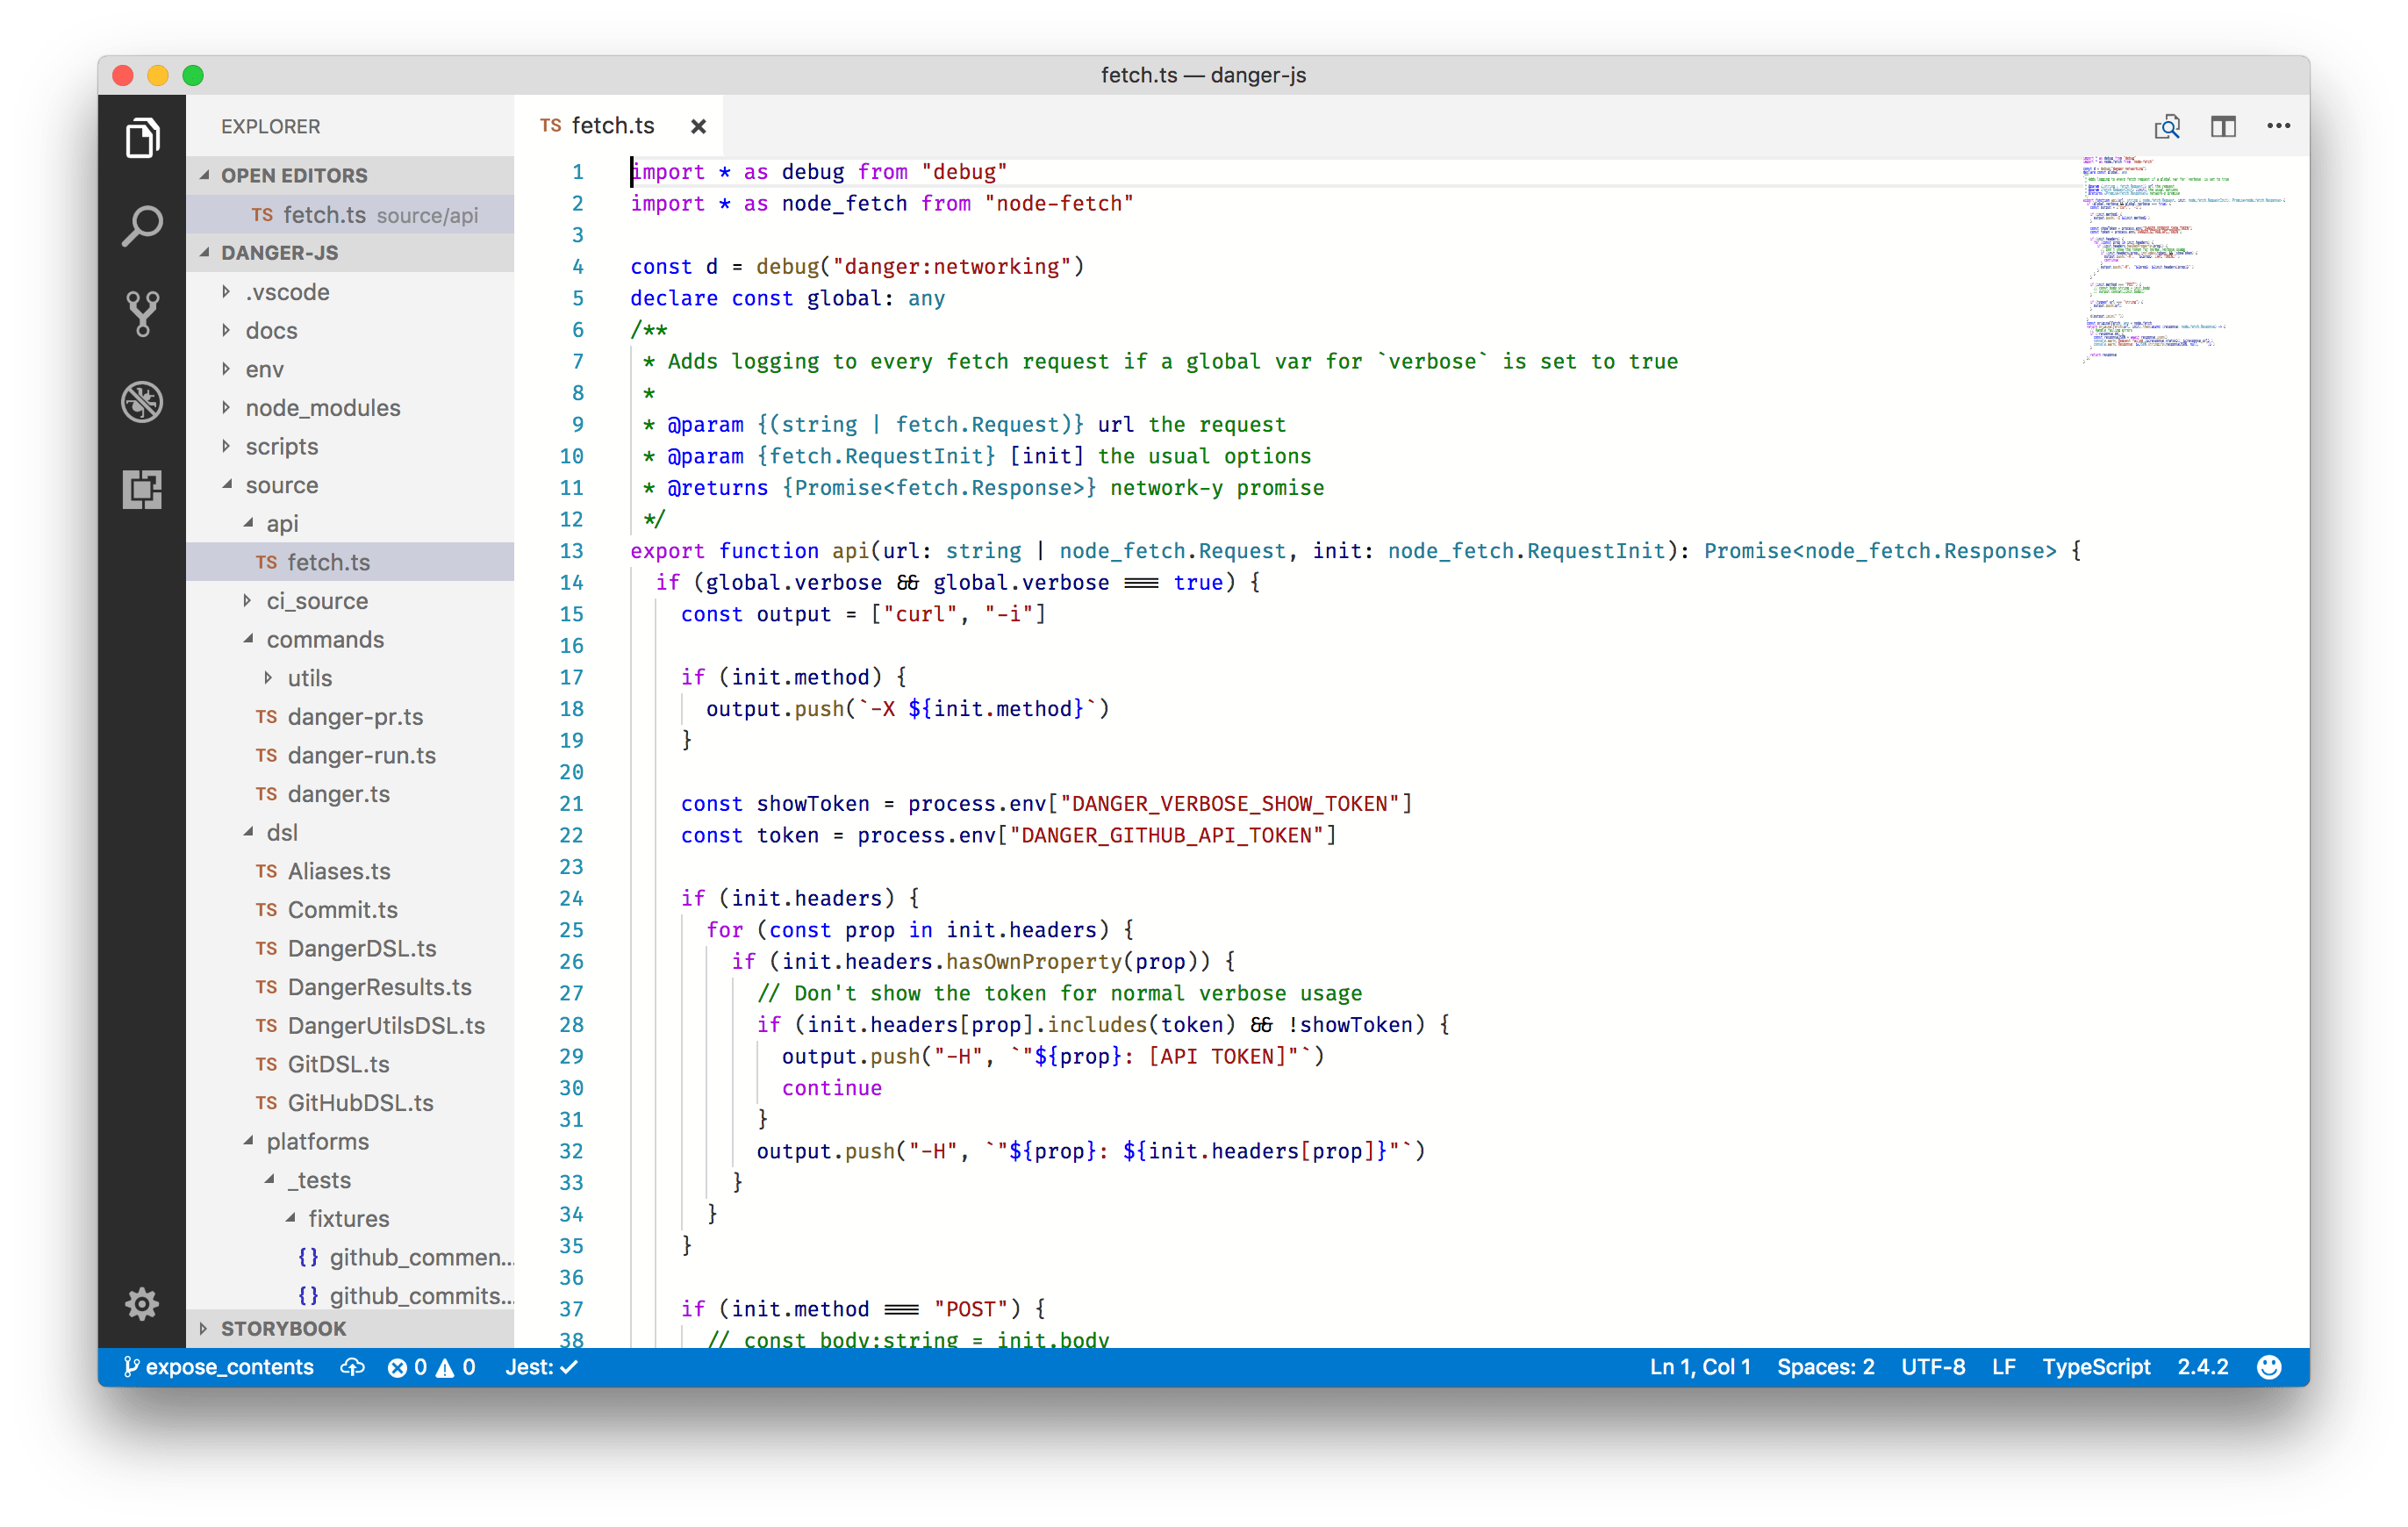The width and height of the screenshot is (2408, 1527).
Task: Open the Source Control view
Action: pyautogui.click(x=142, y=313)
